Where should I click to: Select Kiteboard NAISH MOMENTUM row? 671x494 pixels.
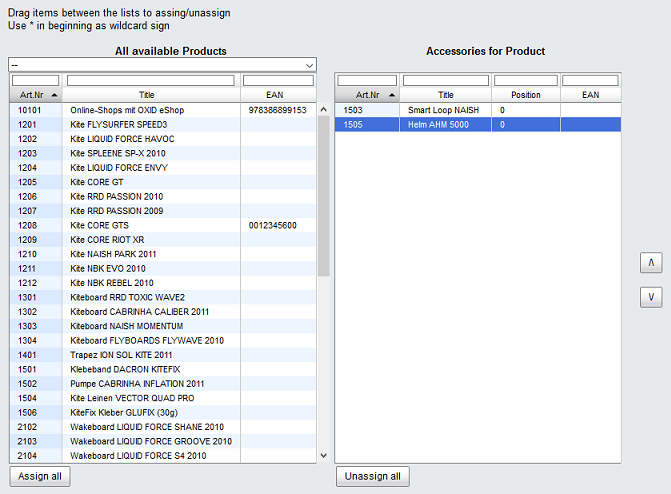[x=163, y=326]
